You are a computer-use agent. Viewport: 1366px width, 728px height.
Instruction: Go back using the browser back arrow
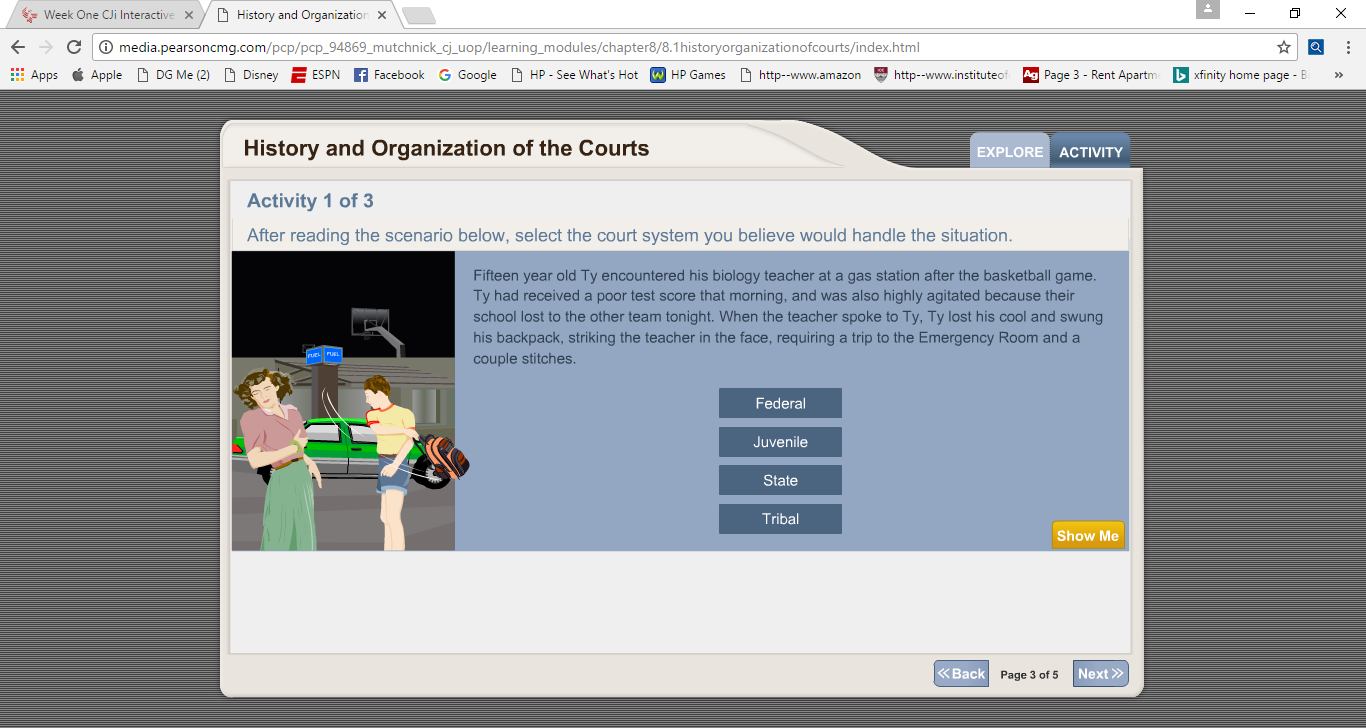[18, 47]
